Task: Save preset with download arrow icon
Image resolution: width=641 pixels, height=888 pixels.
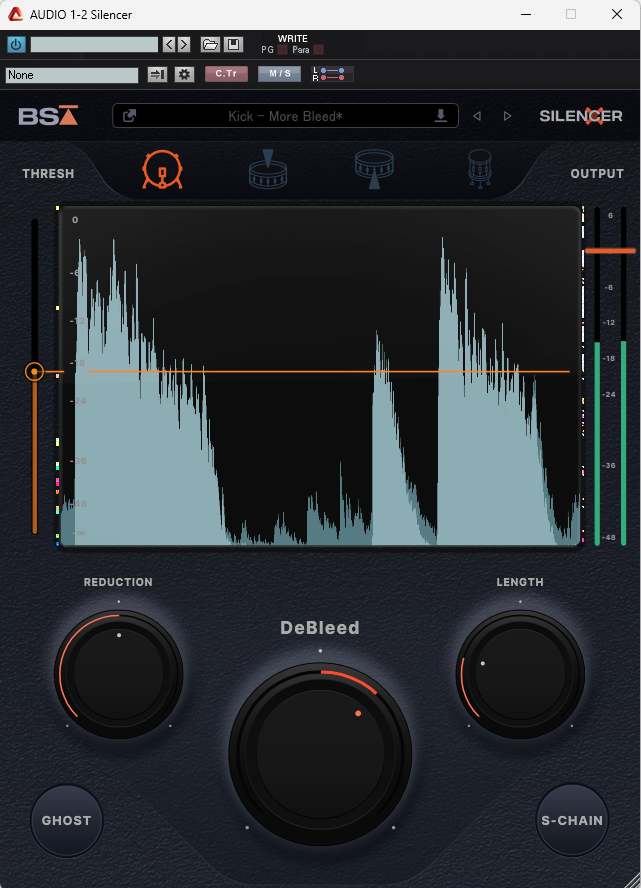Action: pyautogui.click(x=441, y=116)
